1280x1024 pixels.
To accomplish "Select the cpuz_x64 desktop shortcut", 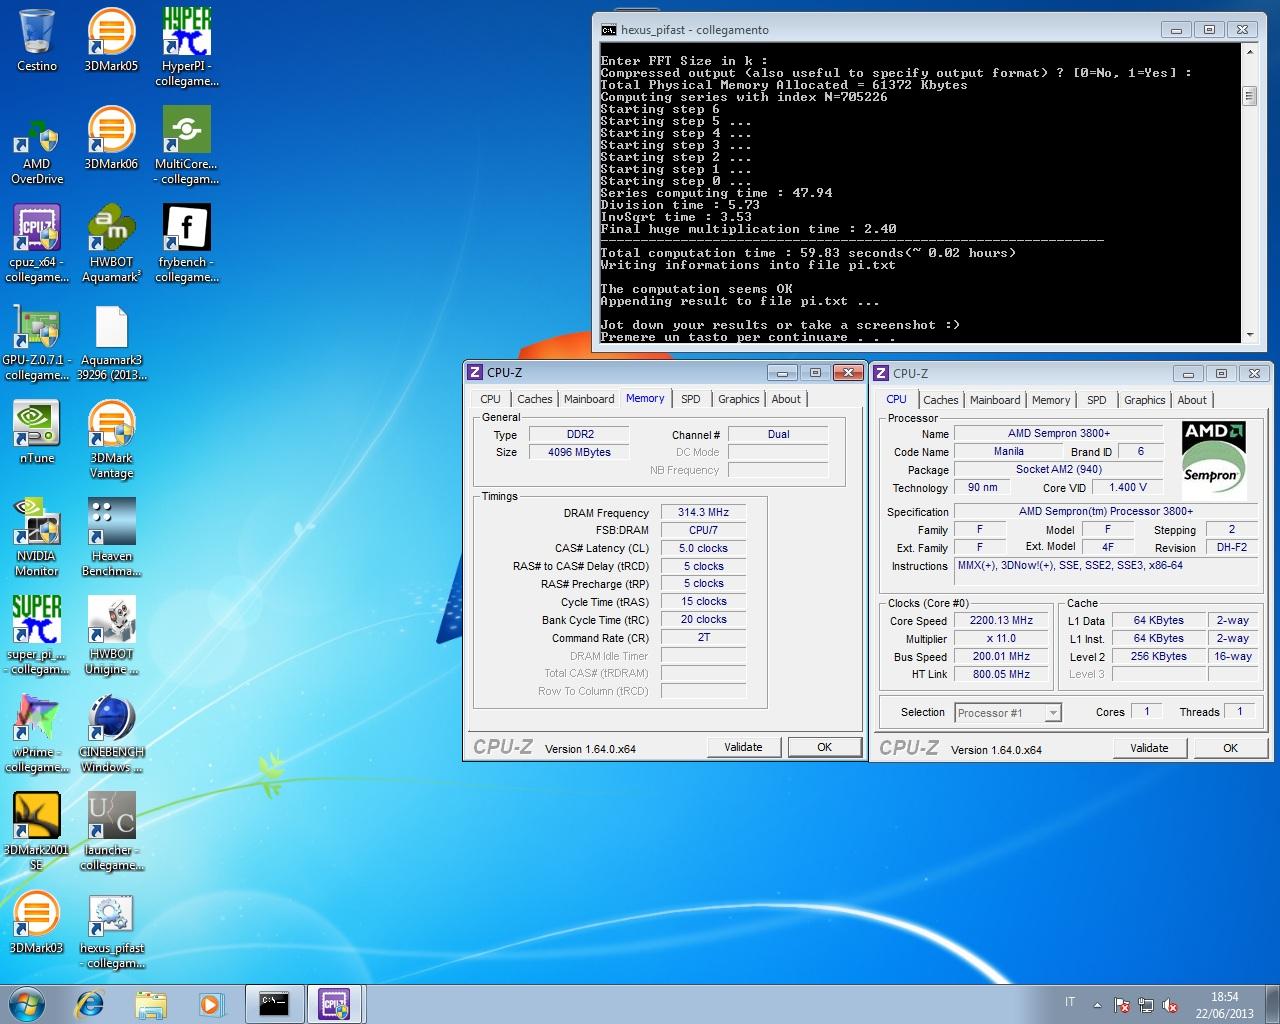I will [37, 243].
